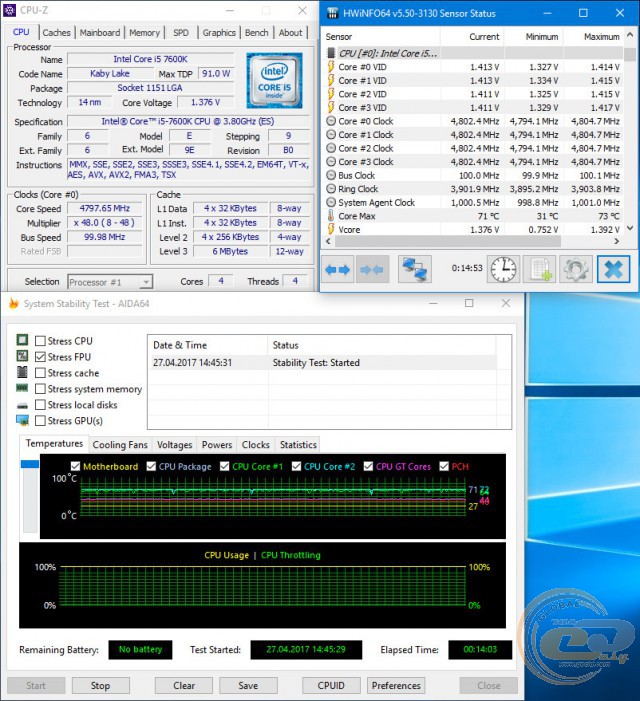Click blue slider thumb beside temperature graph
Viewport: 640px width, 701px height.
click(x=30, y=465)
